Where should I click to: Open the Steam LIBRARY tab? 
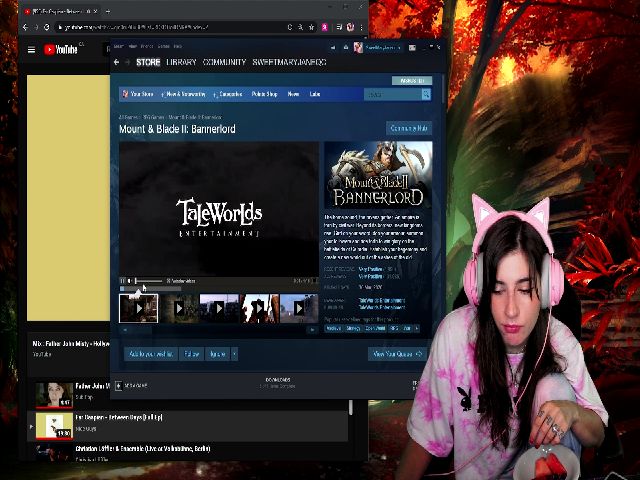tap(181, 62)
